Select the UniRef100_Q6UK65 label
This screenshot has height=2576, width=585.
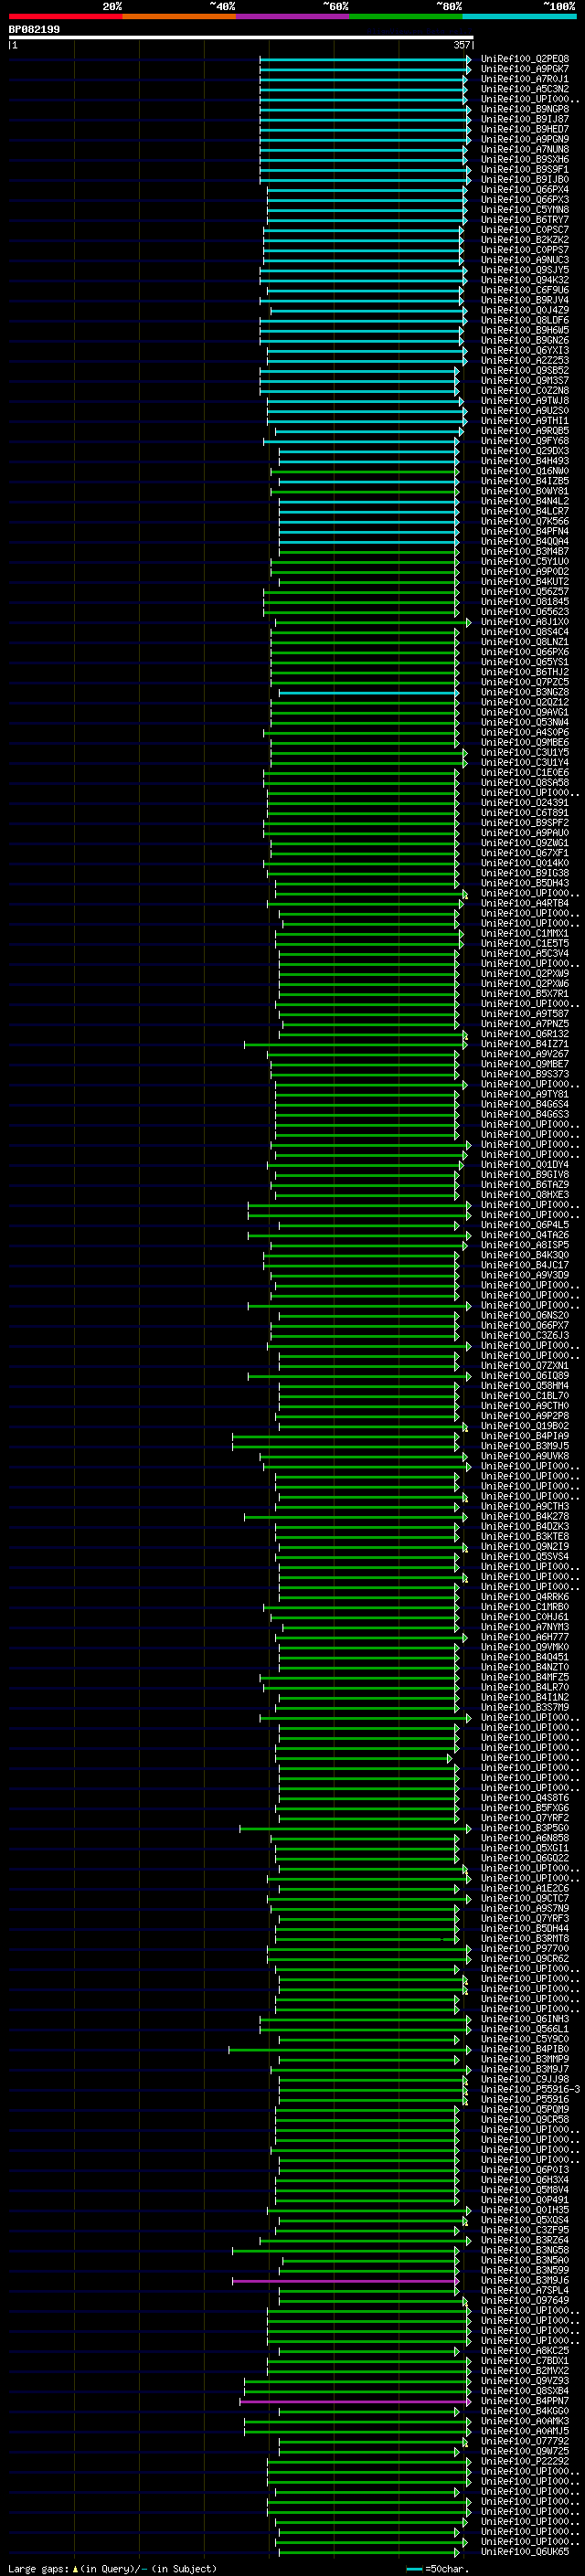524,2551
